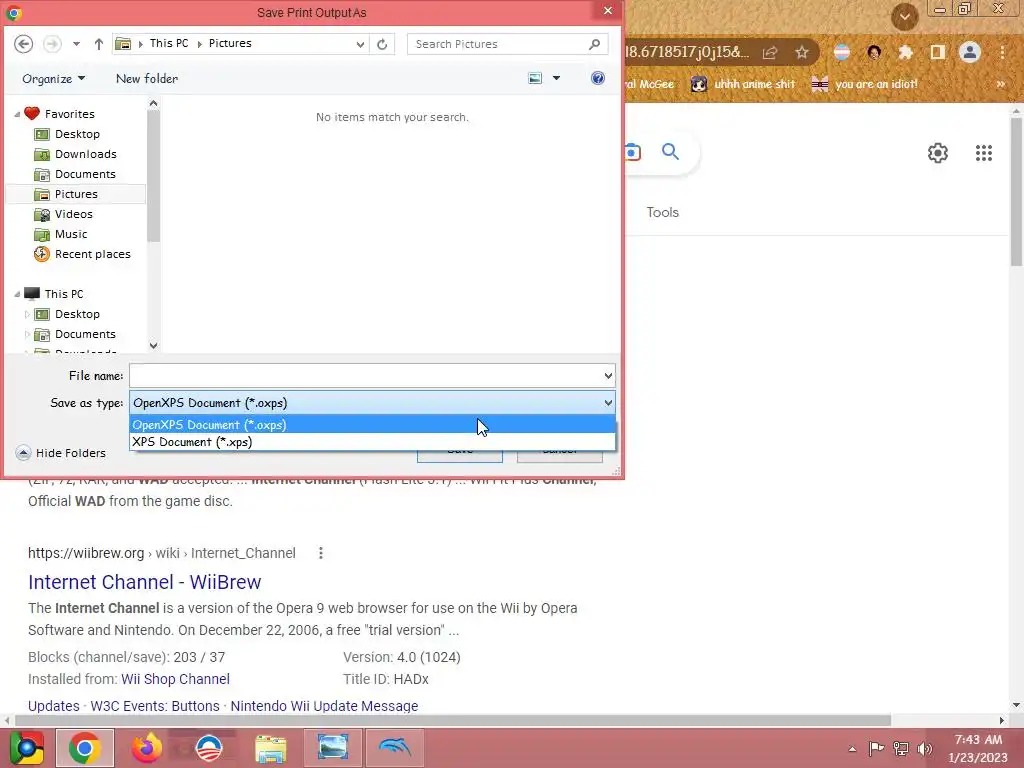Screen dimensions: 1024x768
Task: Open Google settings gear icon
Action: (938, 153)
